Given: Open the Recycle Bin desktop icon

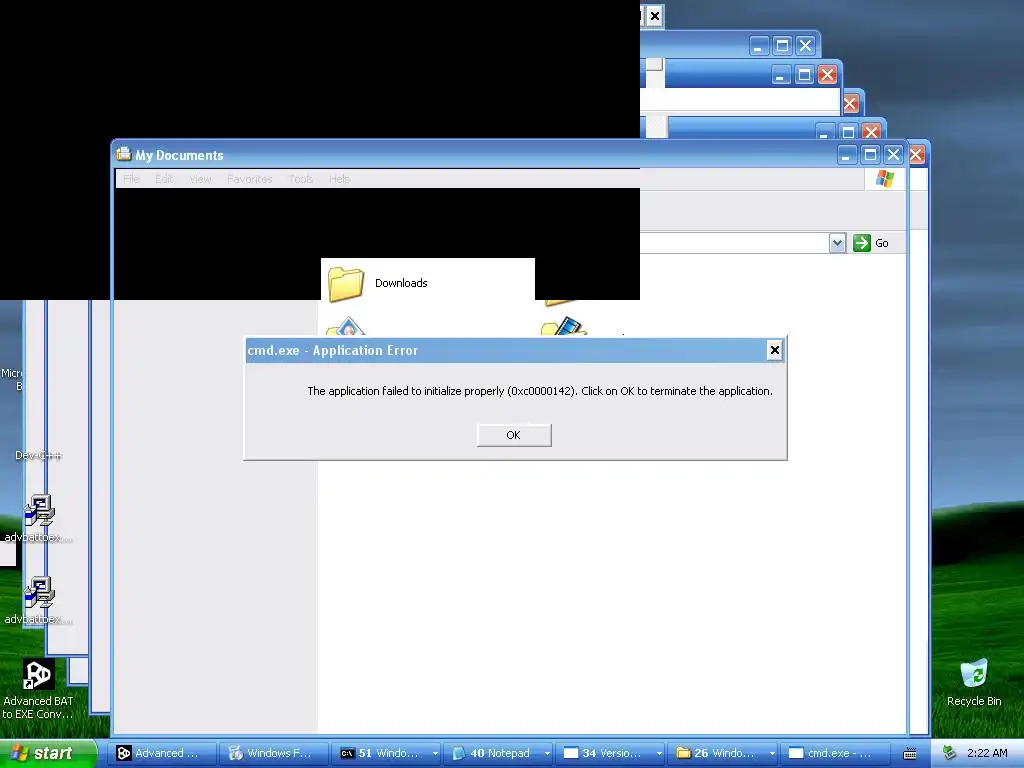Looking at the screenshot, I should 974,682.
